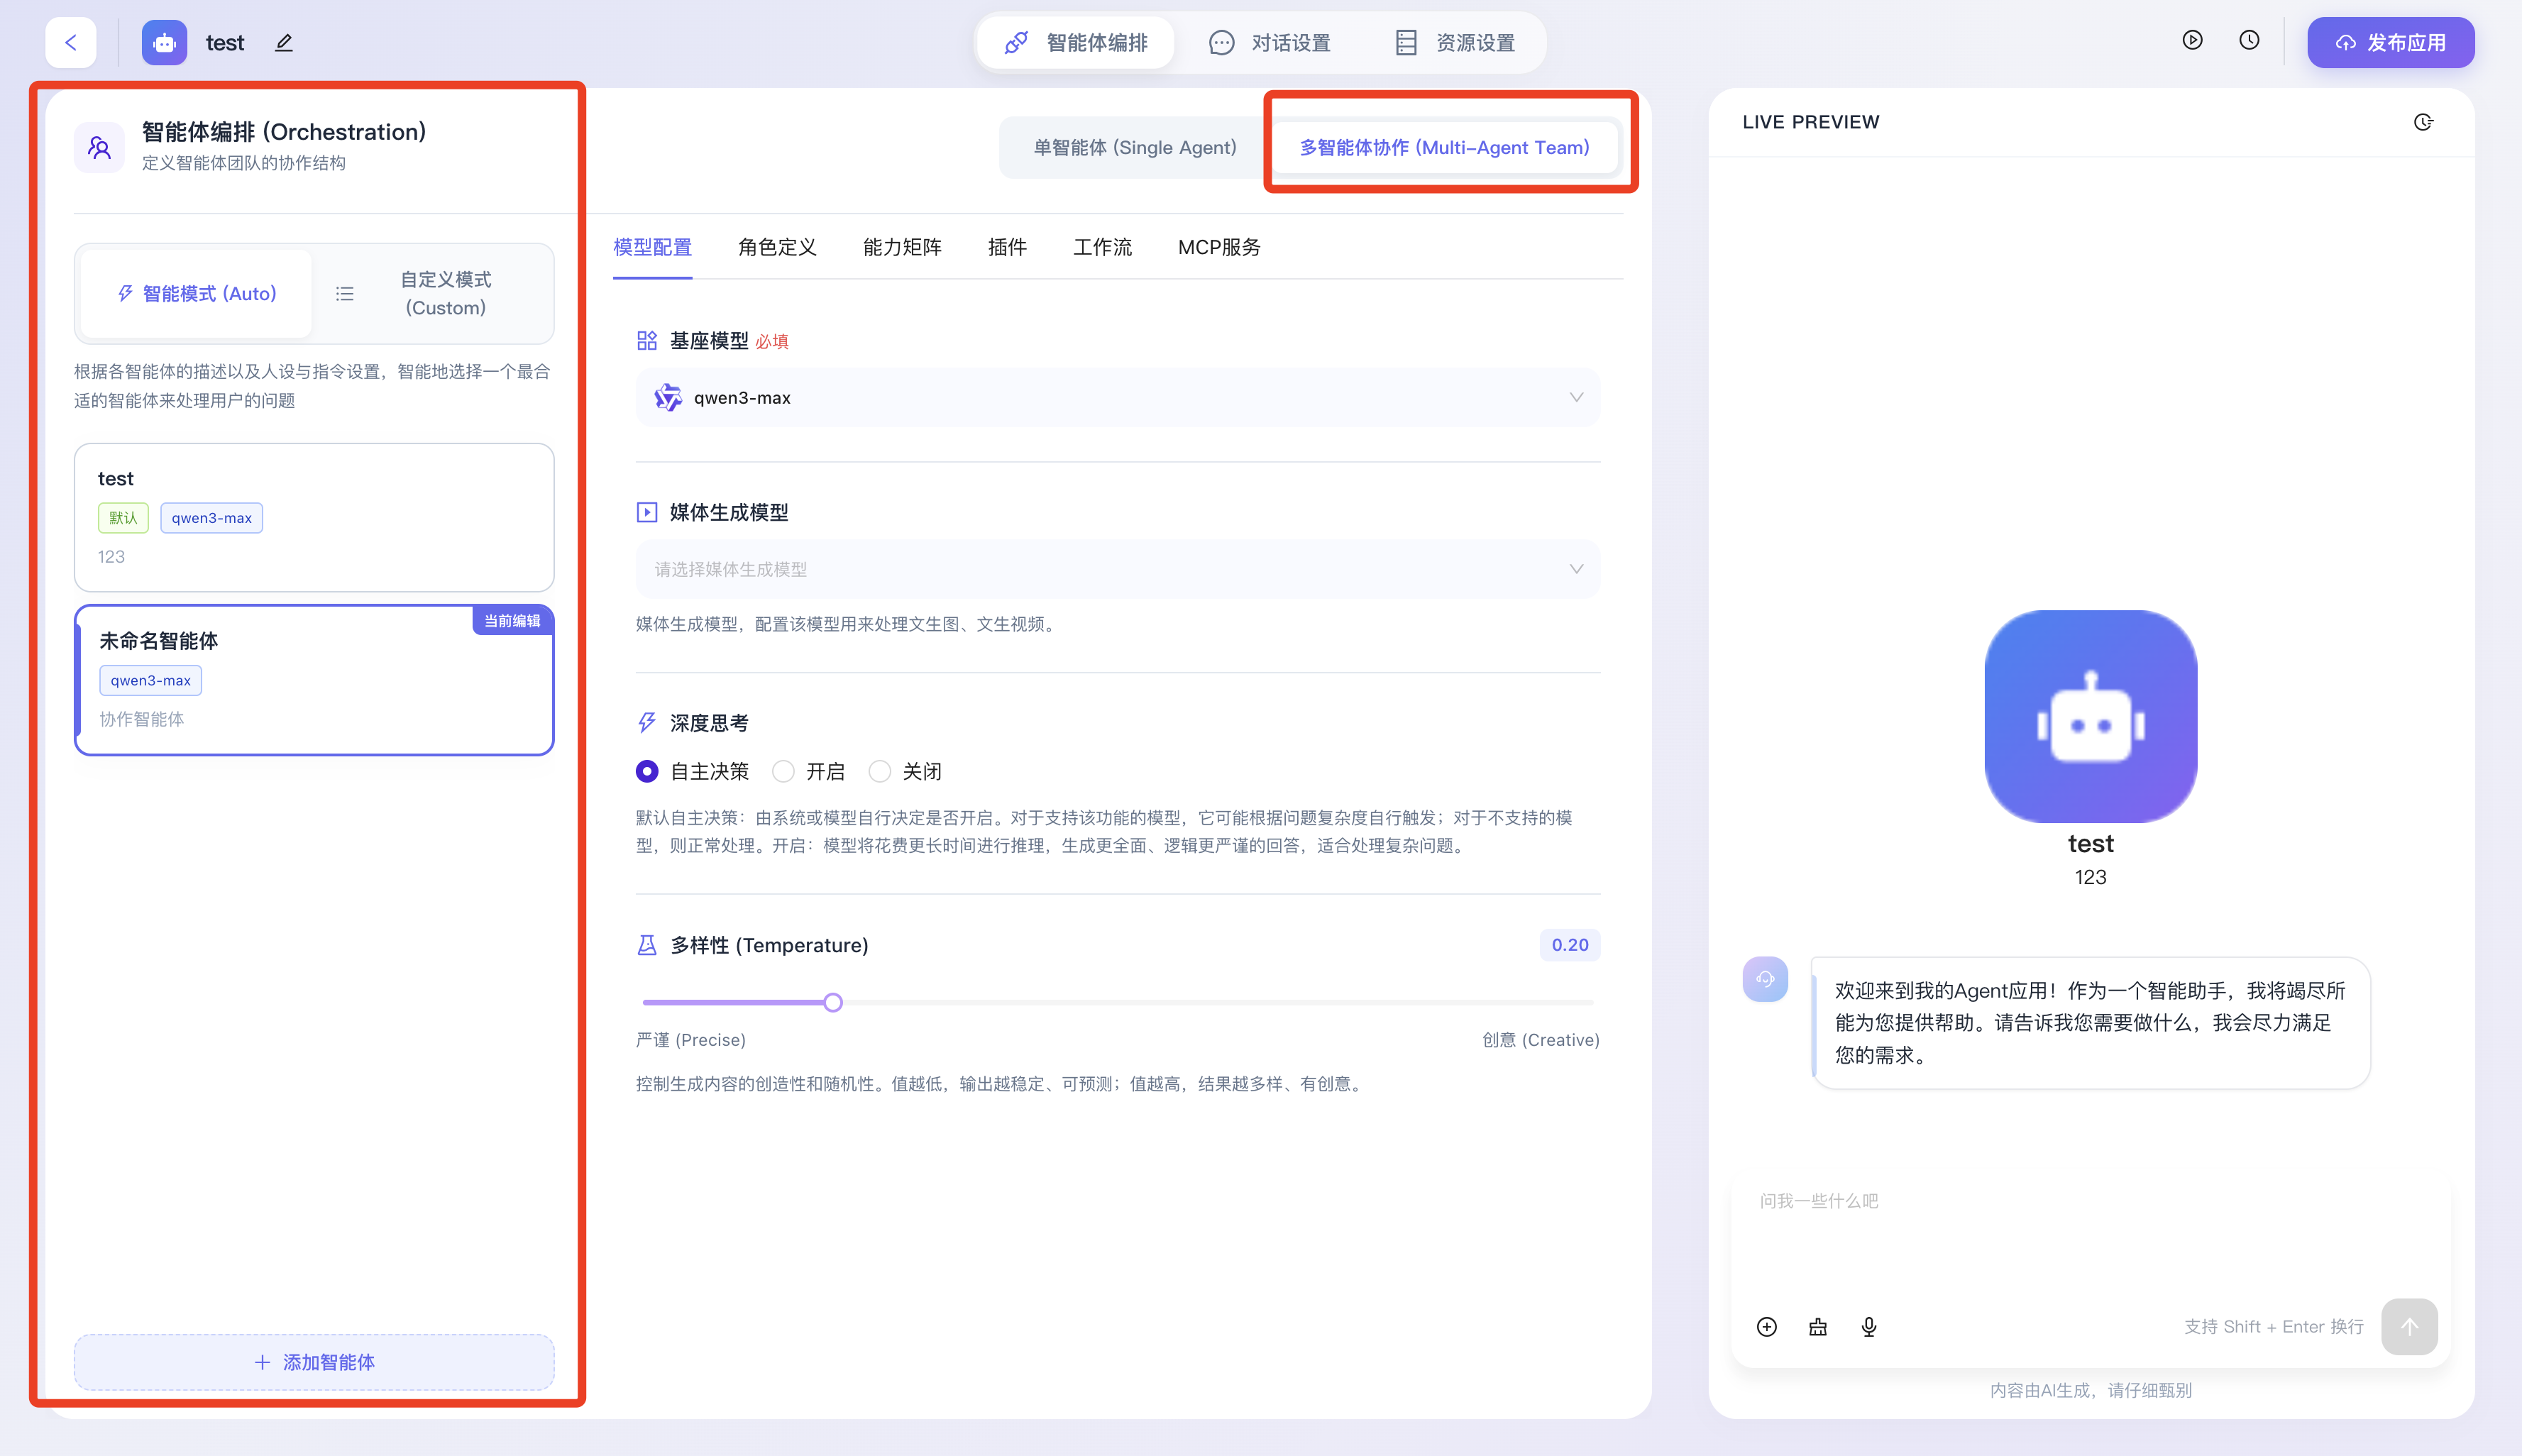This screenshot has width=2522, height=1456.
Task: Click the play/run icon in top bar
Action: [x=2192, y=40]
